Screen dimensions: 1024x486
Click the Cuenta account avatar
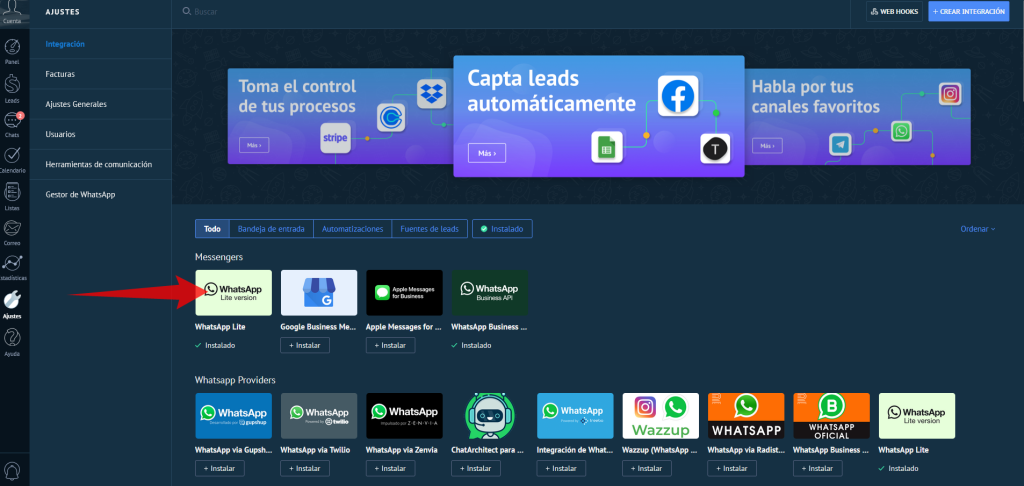[x=12, y=11]
